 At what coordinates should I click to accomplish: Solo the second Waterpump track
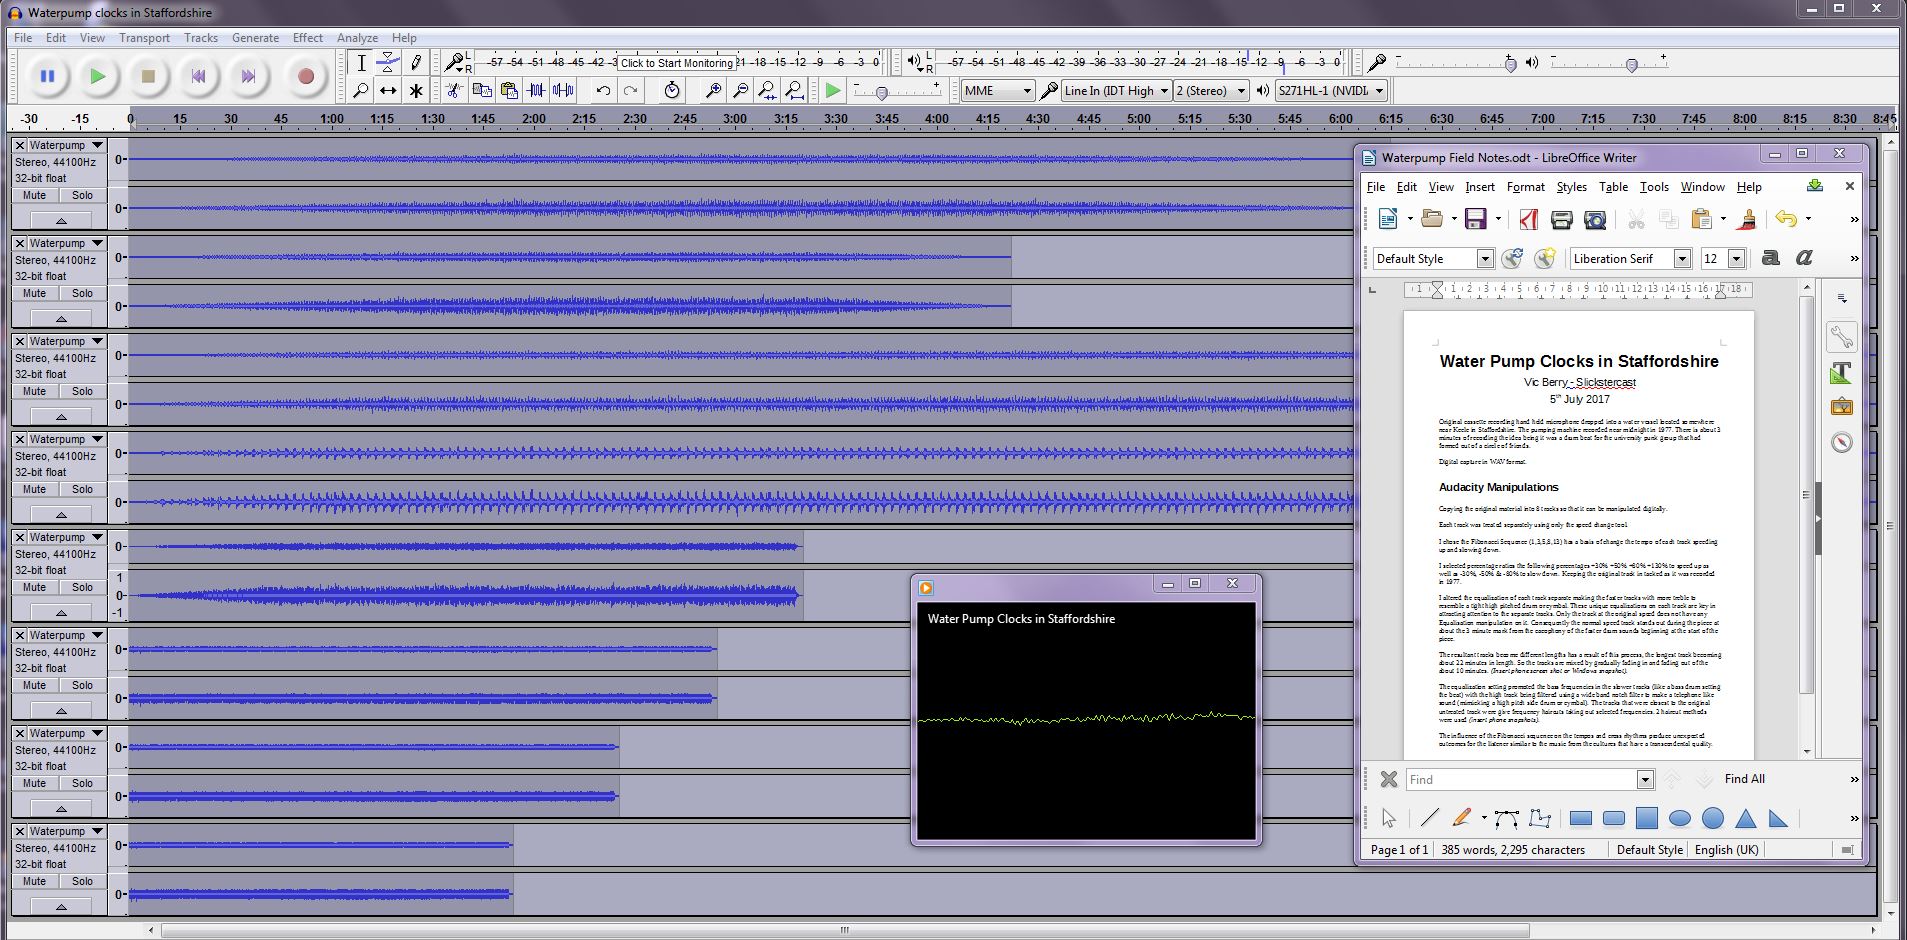click(82, 293)
